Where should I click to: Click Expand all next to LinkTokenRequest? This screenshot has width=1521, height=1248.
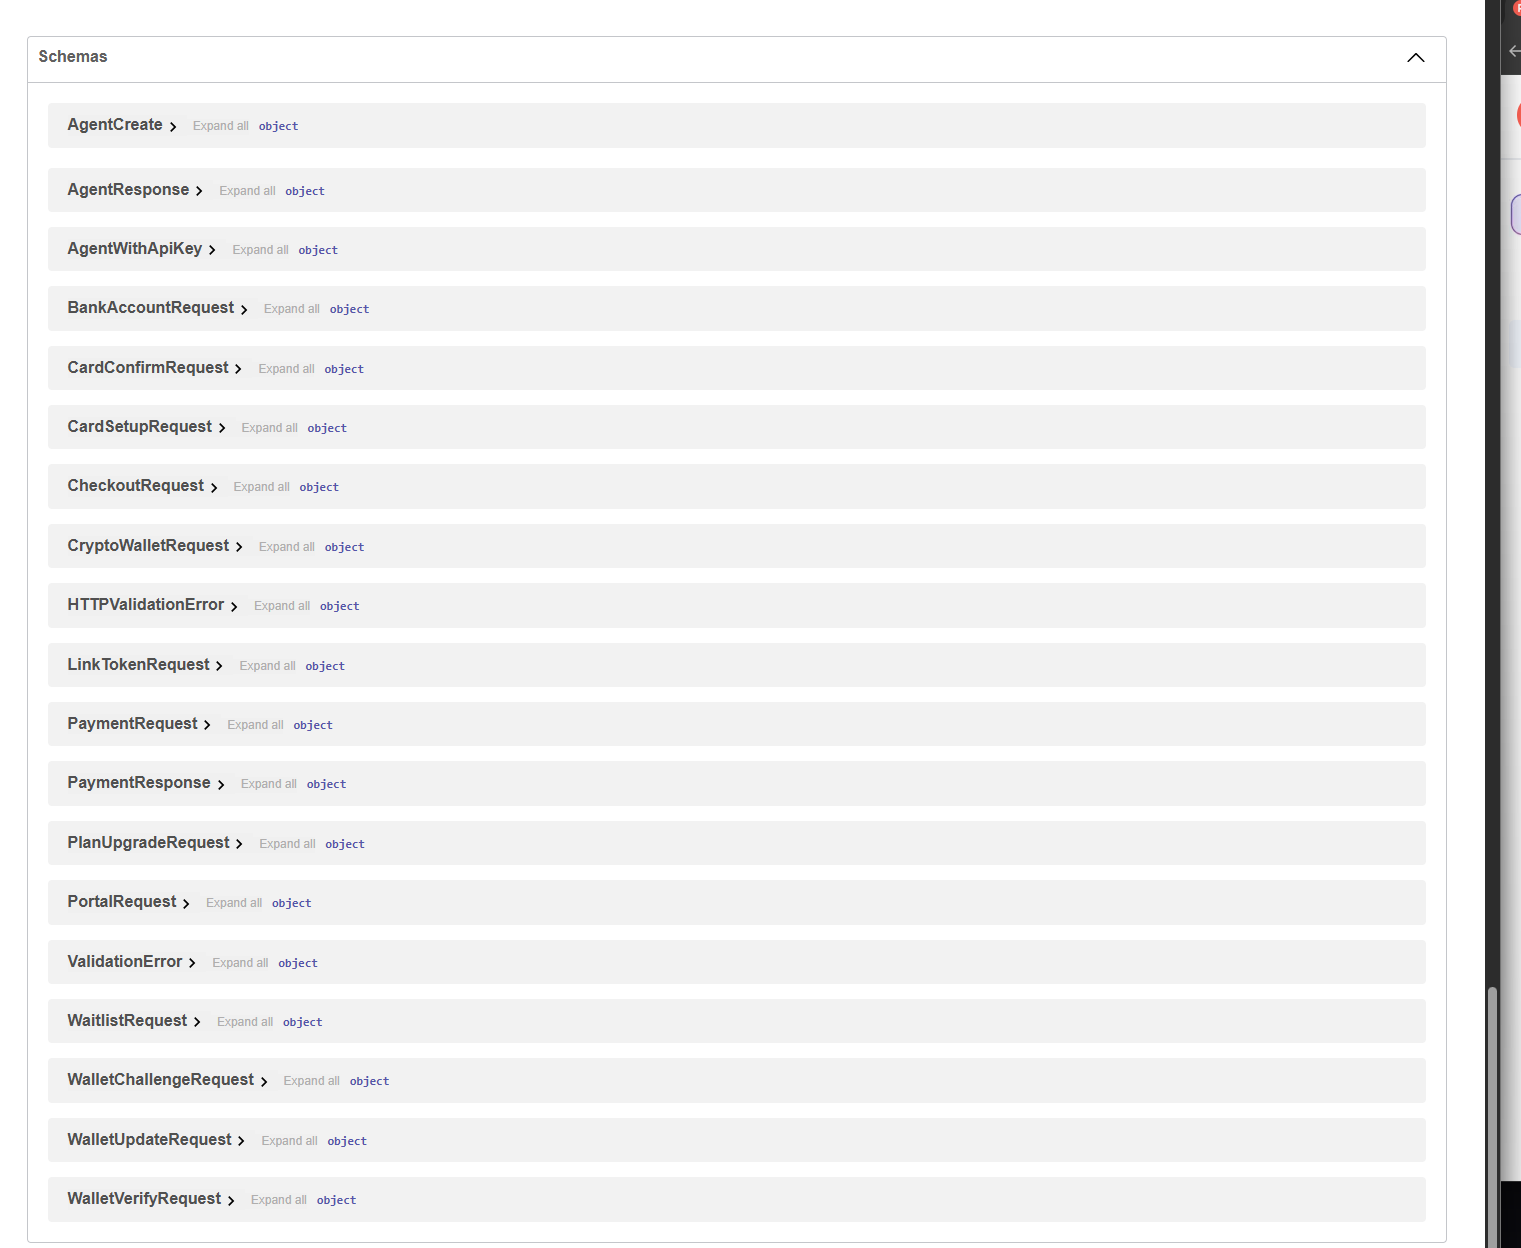point(267,665)
